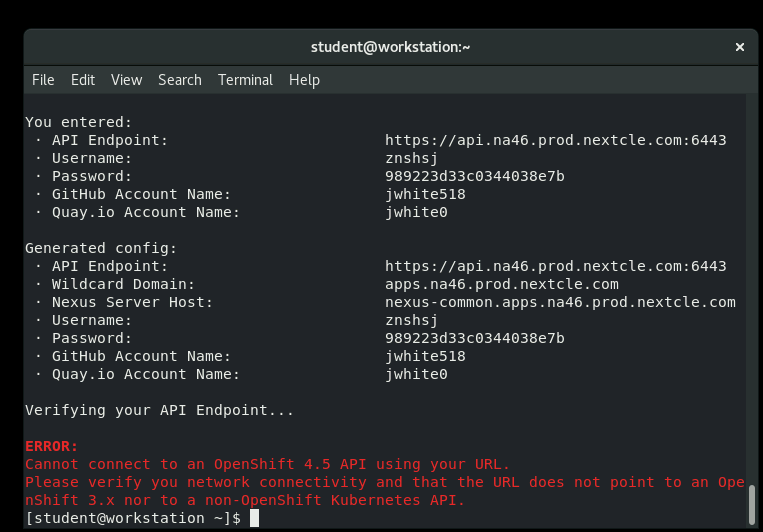The width and height of the screenshot is (763, 532).
Task: Click the password value under Generated config
Action: coord(474,338)
